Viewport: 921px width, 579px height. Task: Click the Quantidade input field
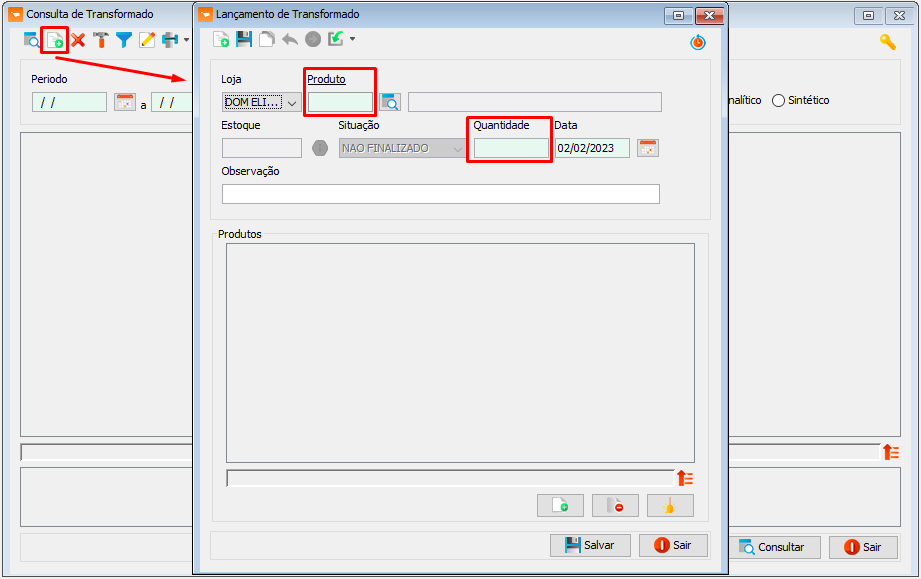[511, 148]
